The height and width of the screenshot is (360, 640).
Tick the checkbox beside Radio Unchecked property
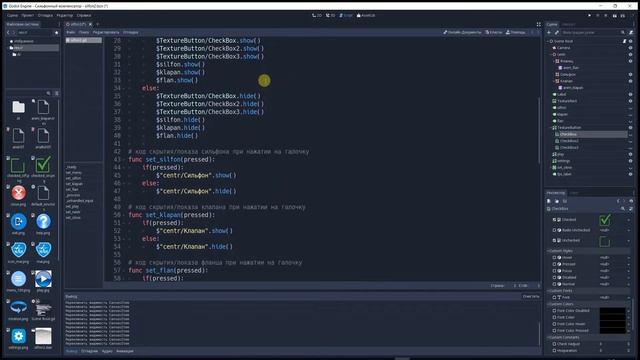point(554,230)
